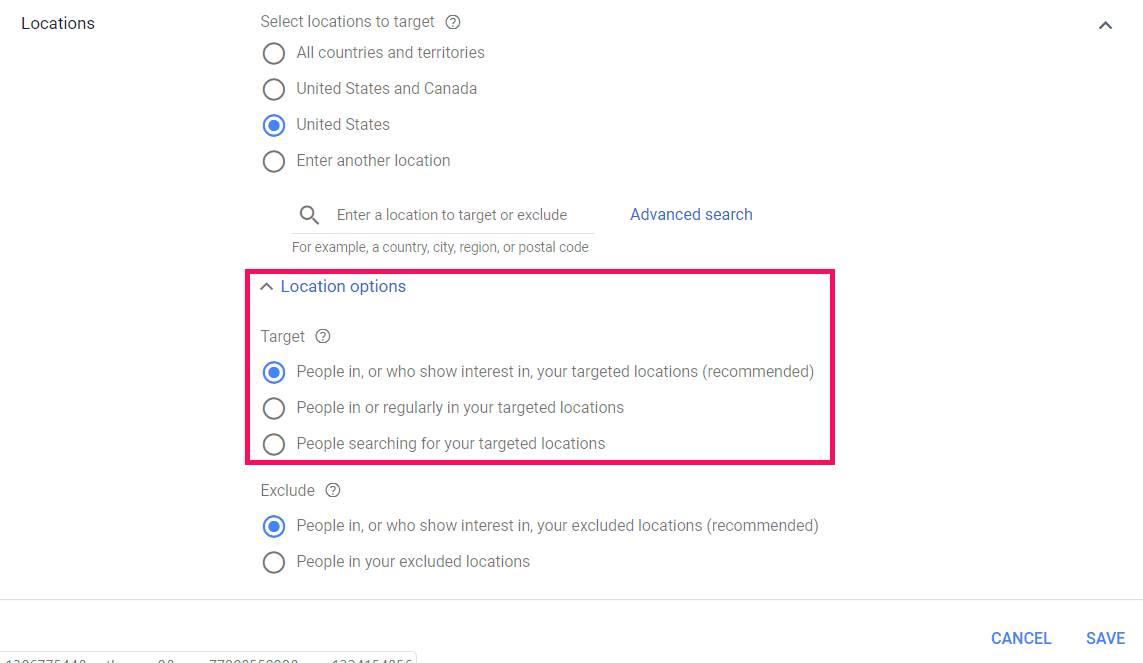Click help icon next to Target label
1143x663 pixels.
[322, 336]
